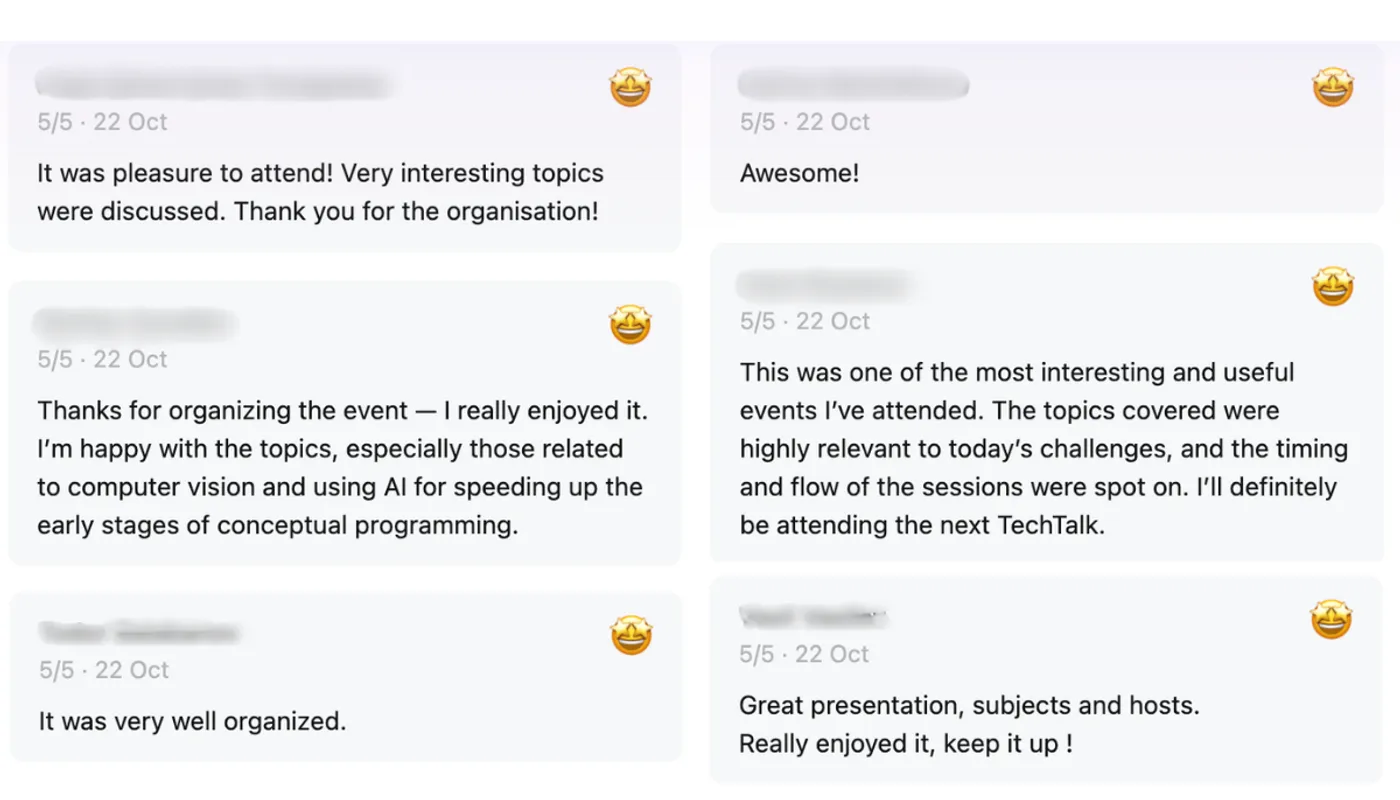Click star-eyes emoji on 'very well organized' review

coord(631,636)
